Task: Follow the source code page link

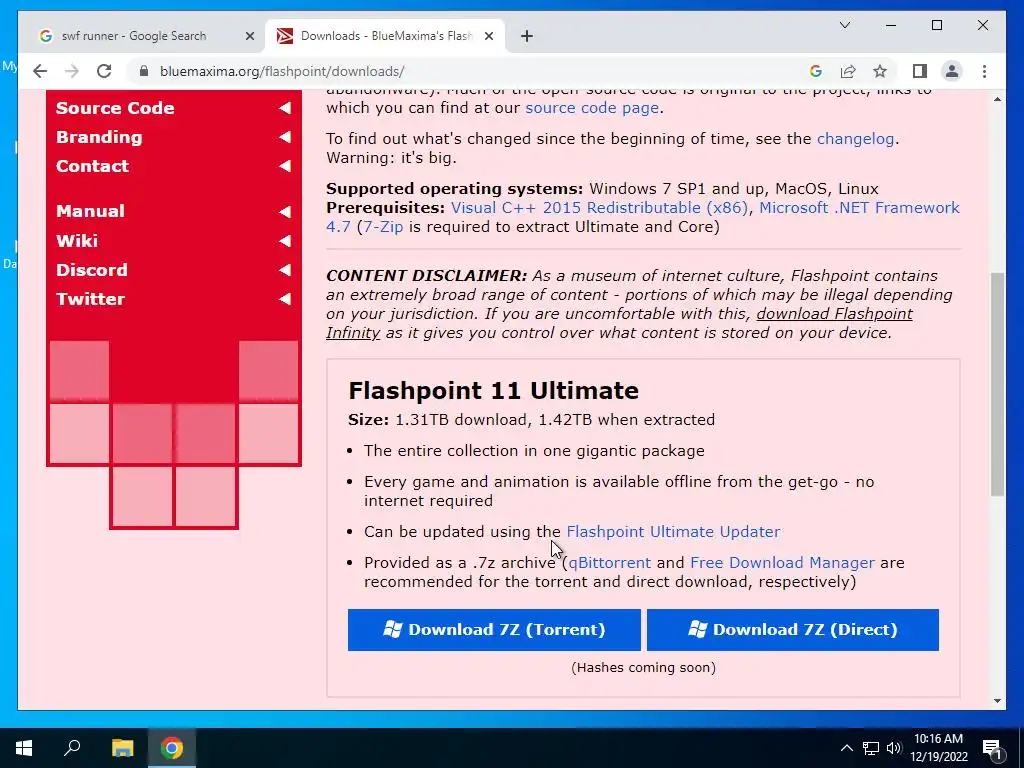Action: (592, 108)
